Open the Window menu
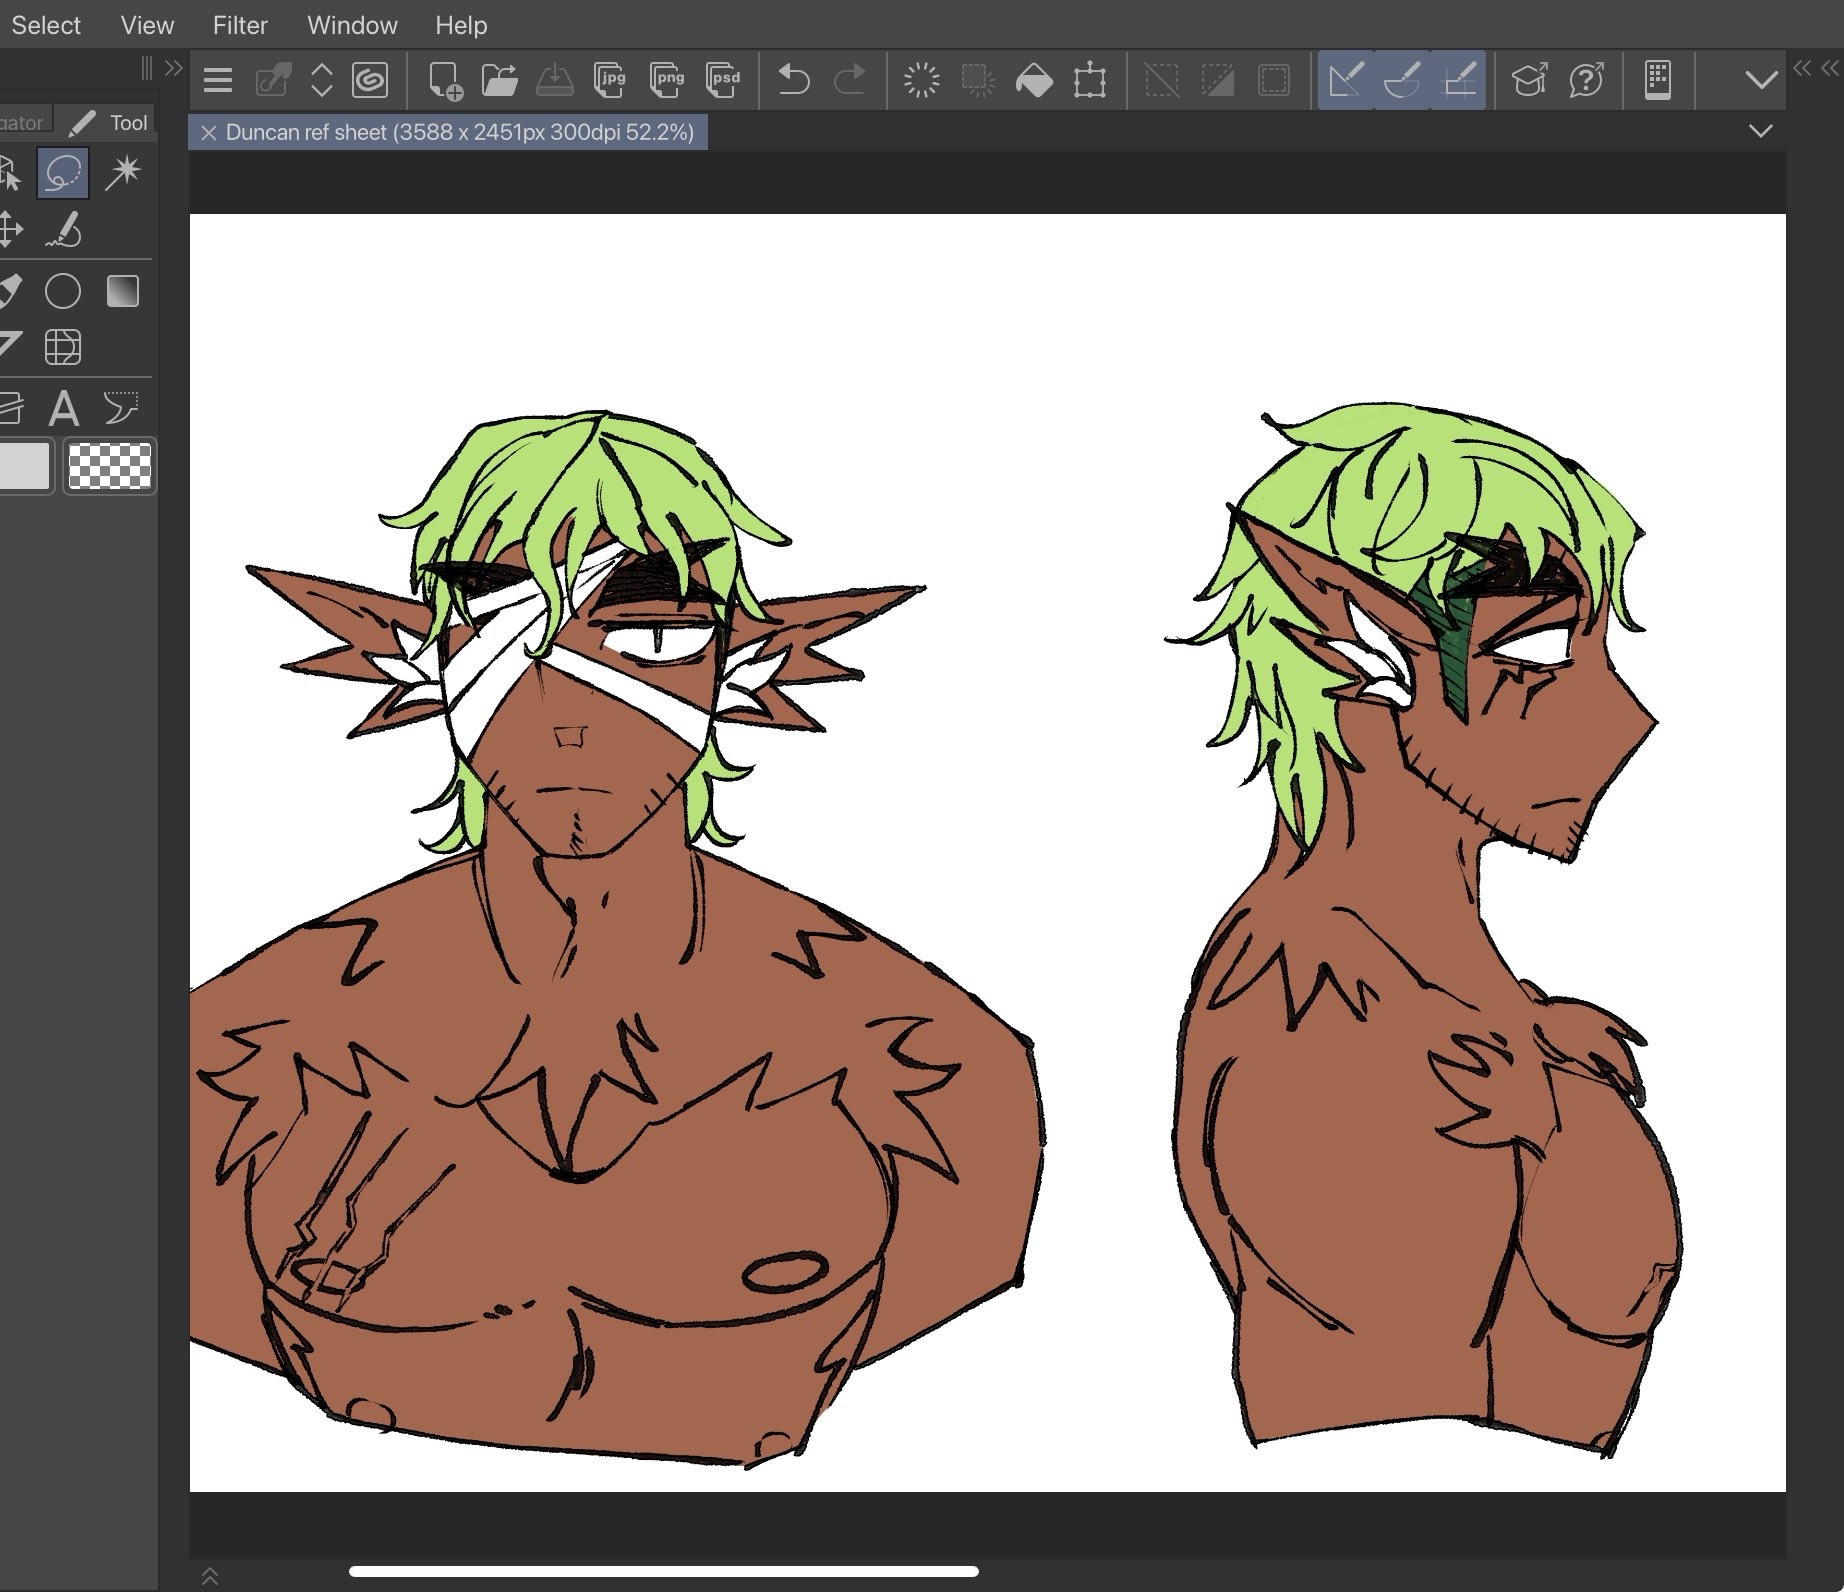 352,25
